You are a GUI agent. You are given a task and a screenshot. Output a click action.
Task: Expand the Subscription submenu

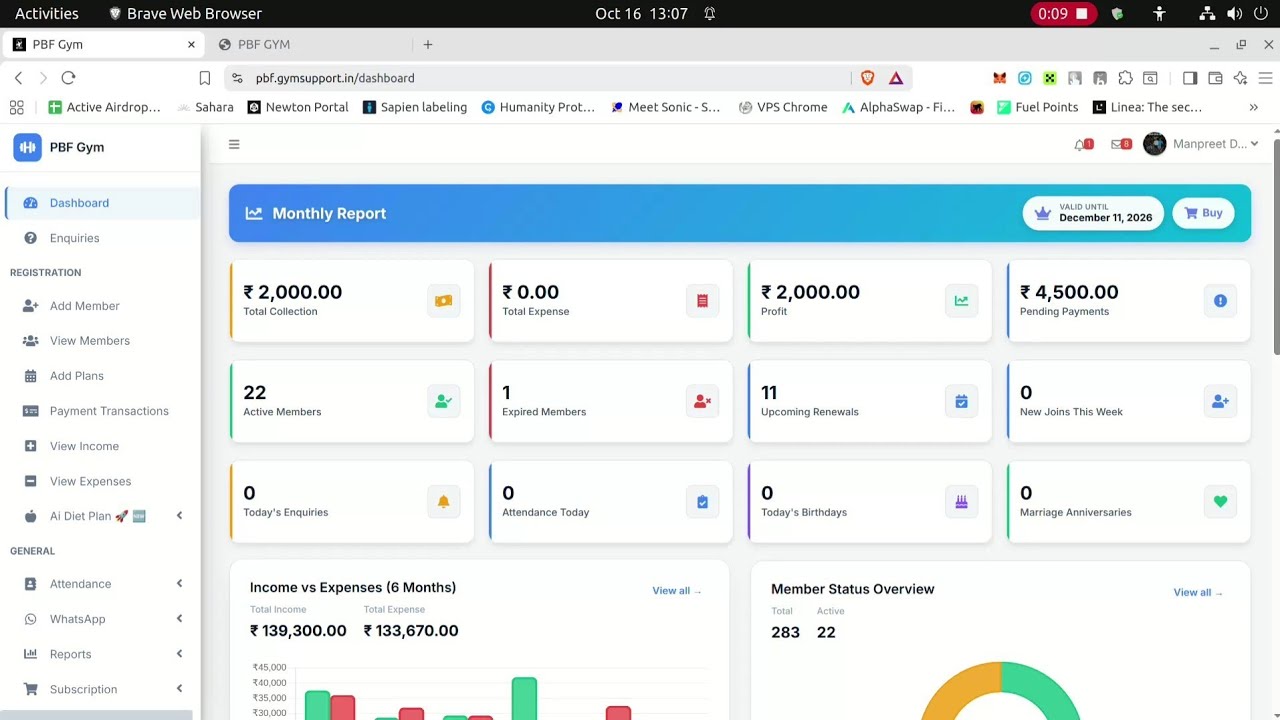click(179, 689)
